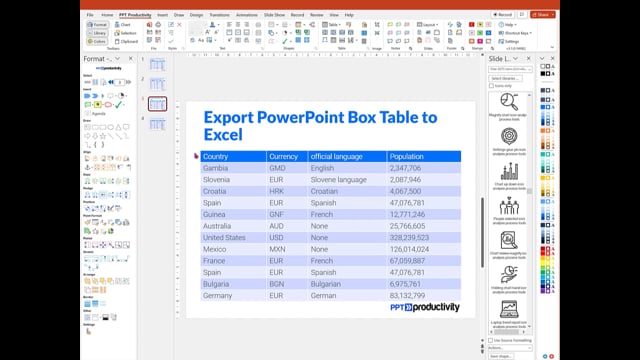Select slide 2 thumbnail in slide panel
Screen dimensions: 640x360
(x=158, y=84)
